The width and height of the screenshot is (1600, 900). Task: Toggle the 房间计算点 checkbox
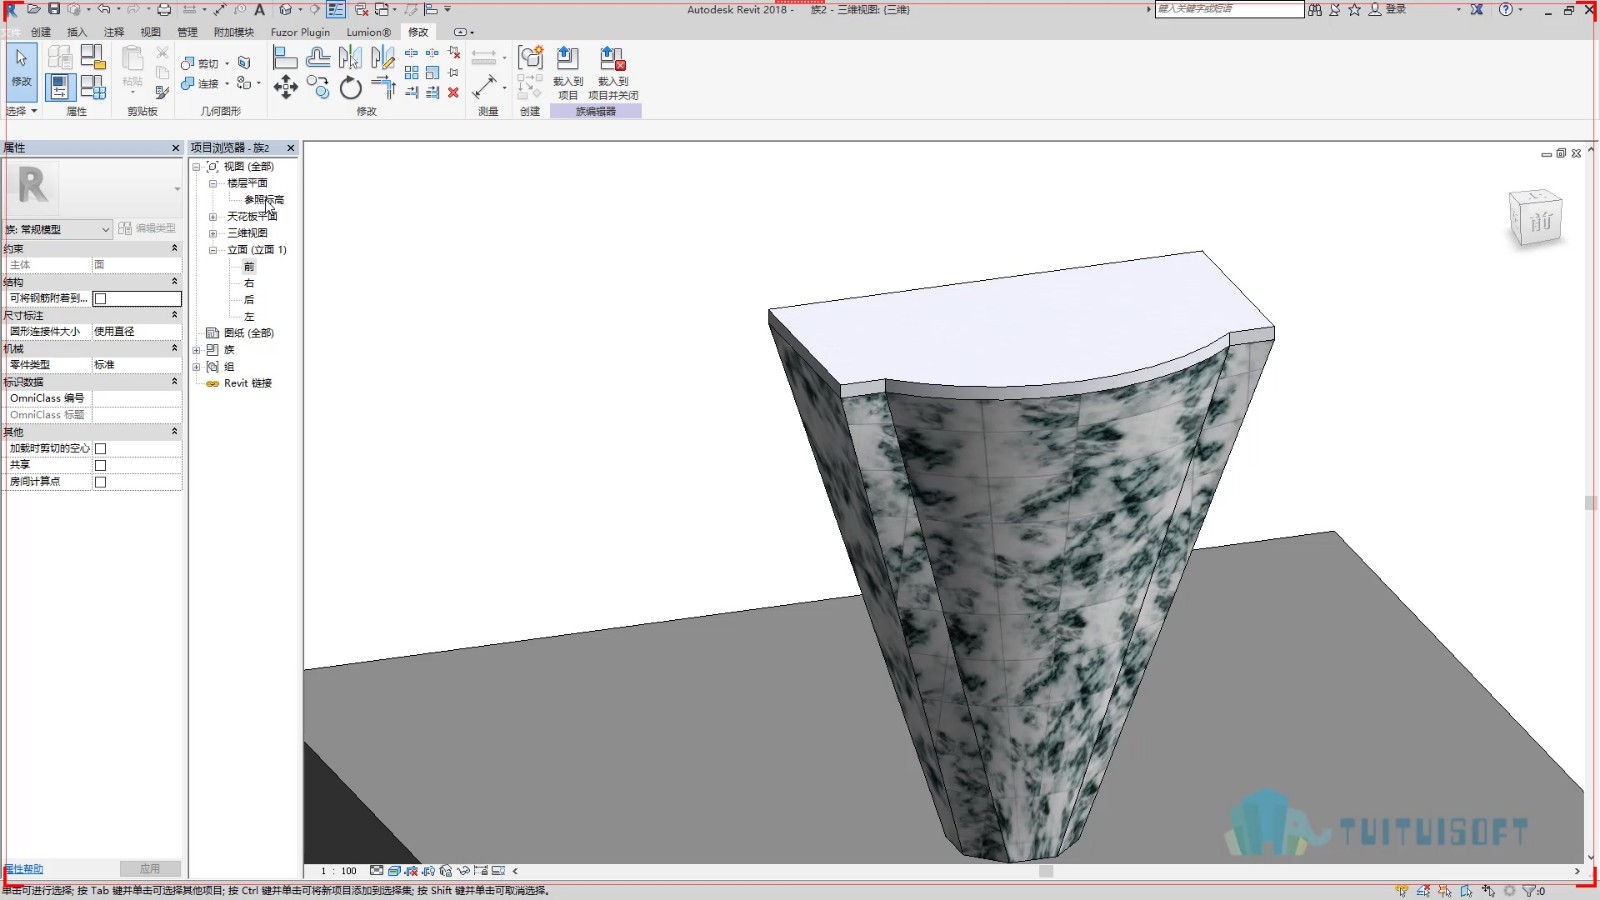[100, 482]
